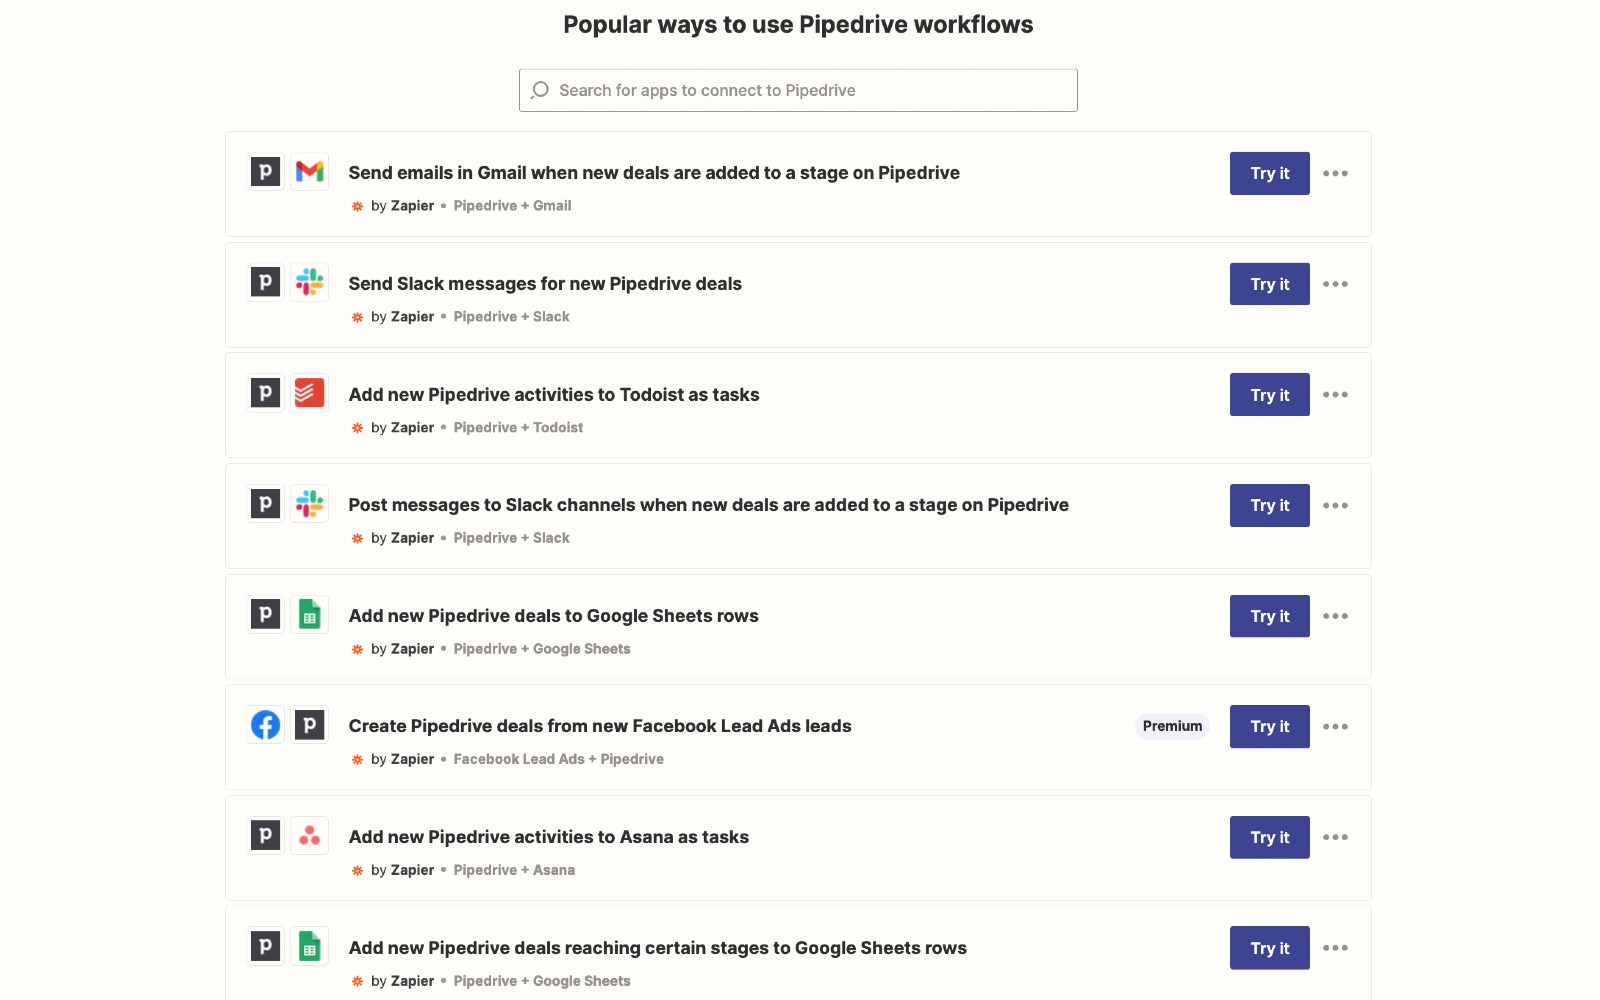This screenshot has width=1600, height=1000.
Task: Expand the three-dot menu for the Todoist workflow
Action: (1335, 395)
